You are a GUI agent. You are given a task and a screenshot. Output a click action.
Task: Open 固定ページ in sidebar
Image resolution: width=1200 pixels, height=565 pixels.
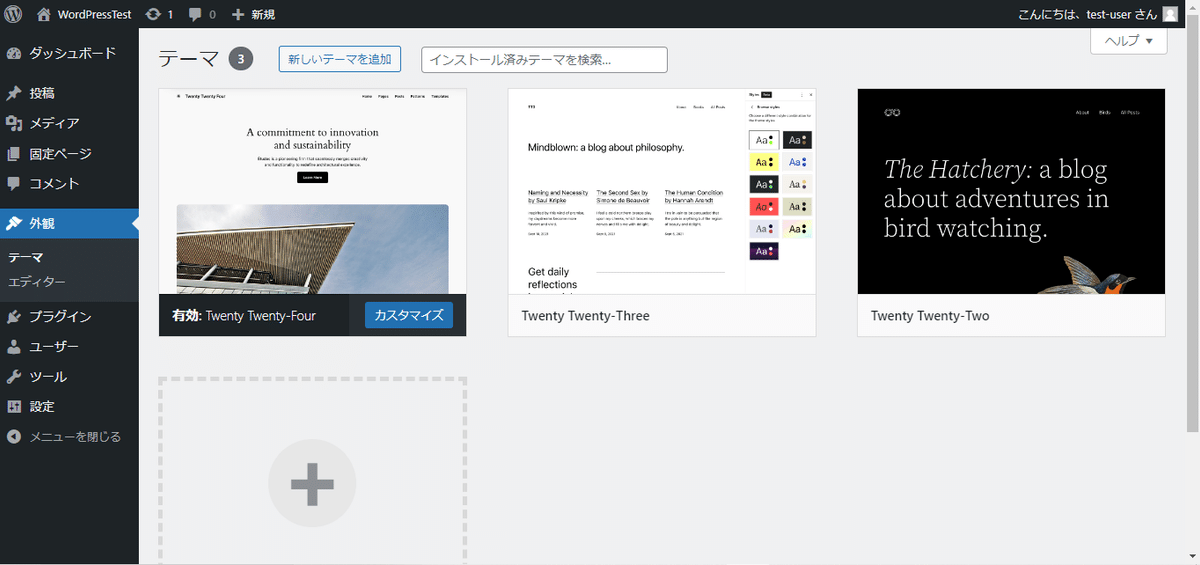pyautogui.click(x=69, y=154)
